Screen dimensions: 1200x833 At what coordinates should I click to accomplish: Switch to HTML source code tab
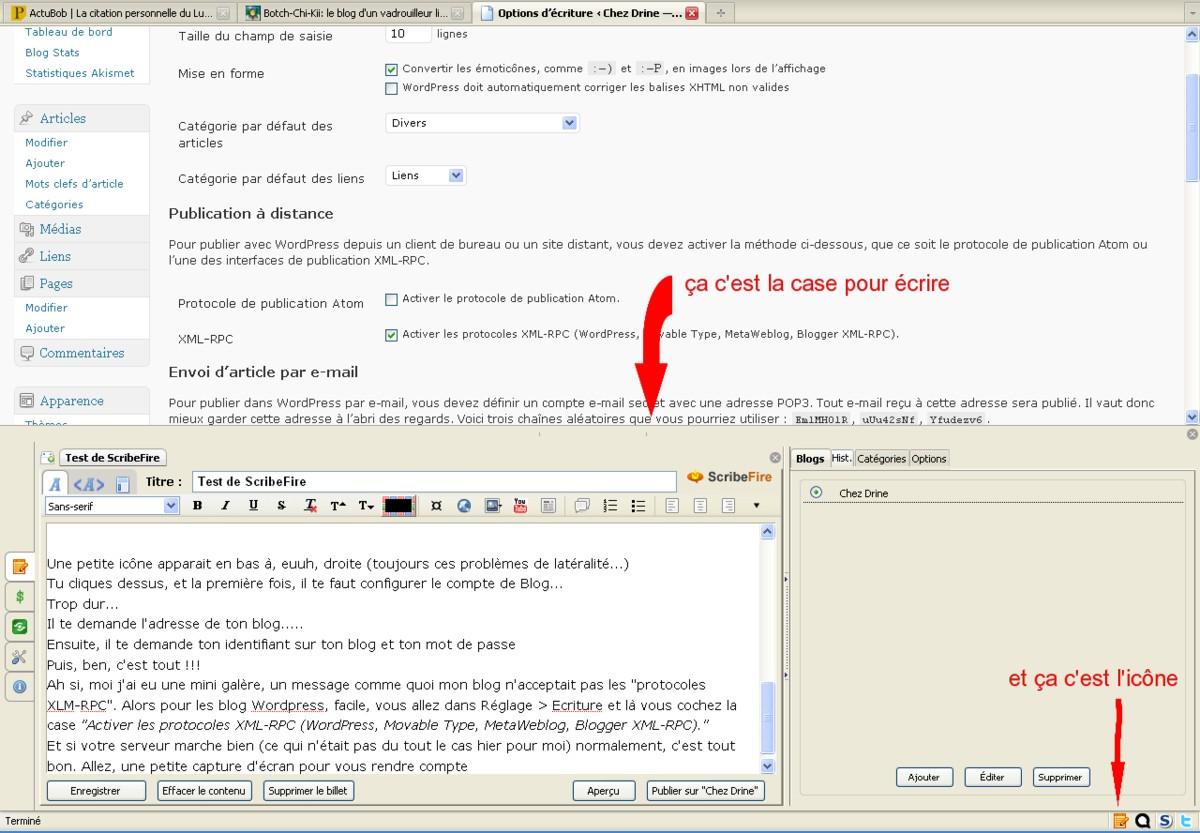coord(89,484)
